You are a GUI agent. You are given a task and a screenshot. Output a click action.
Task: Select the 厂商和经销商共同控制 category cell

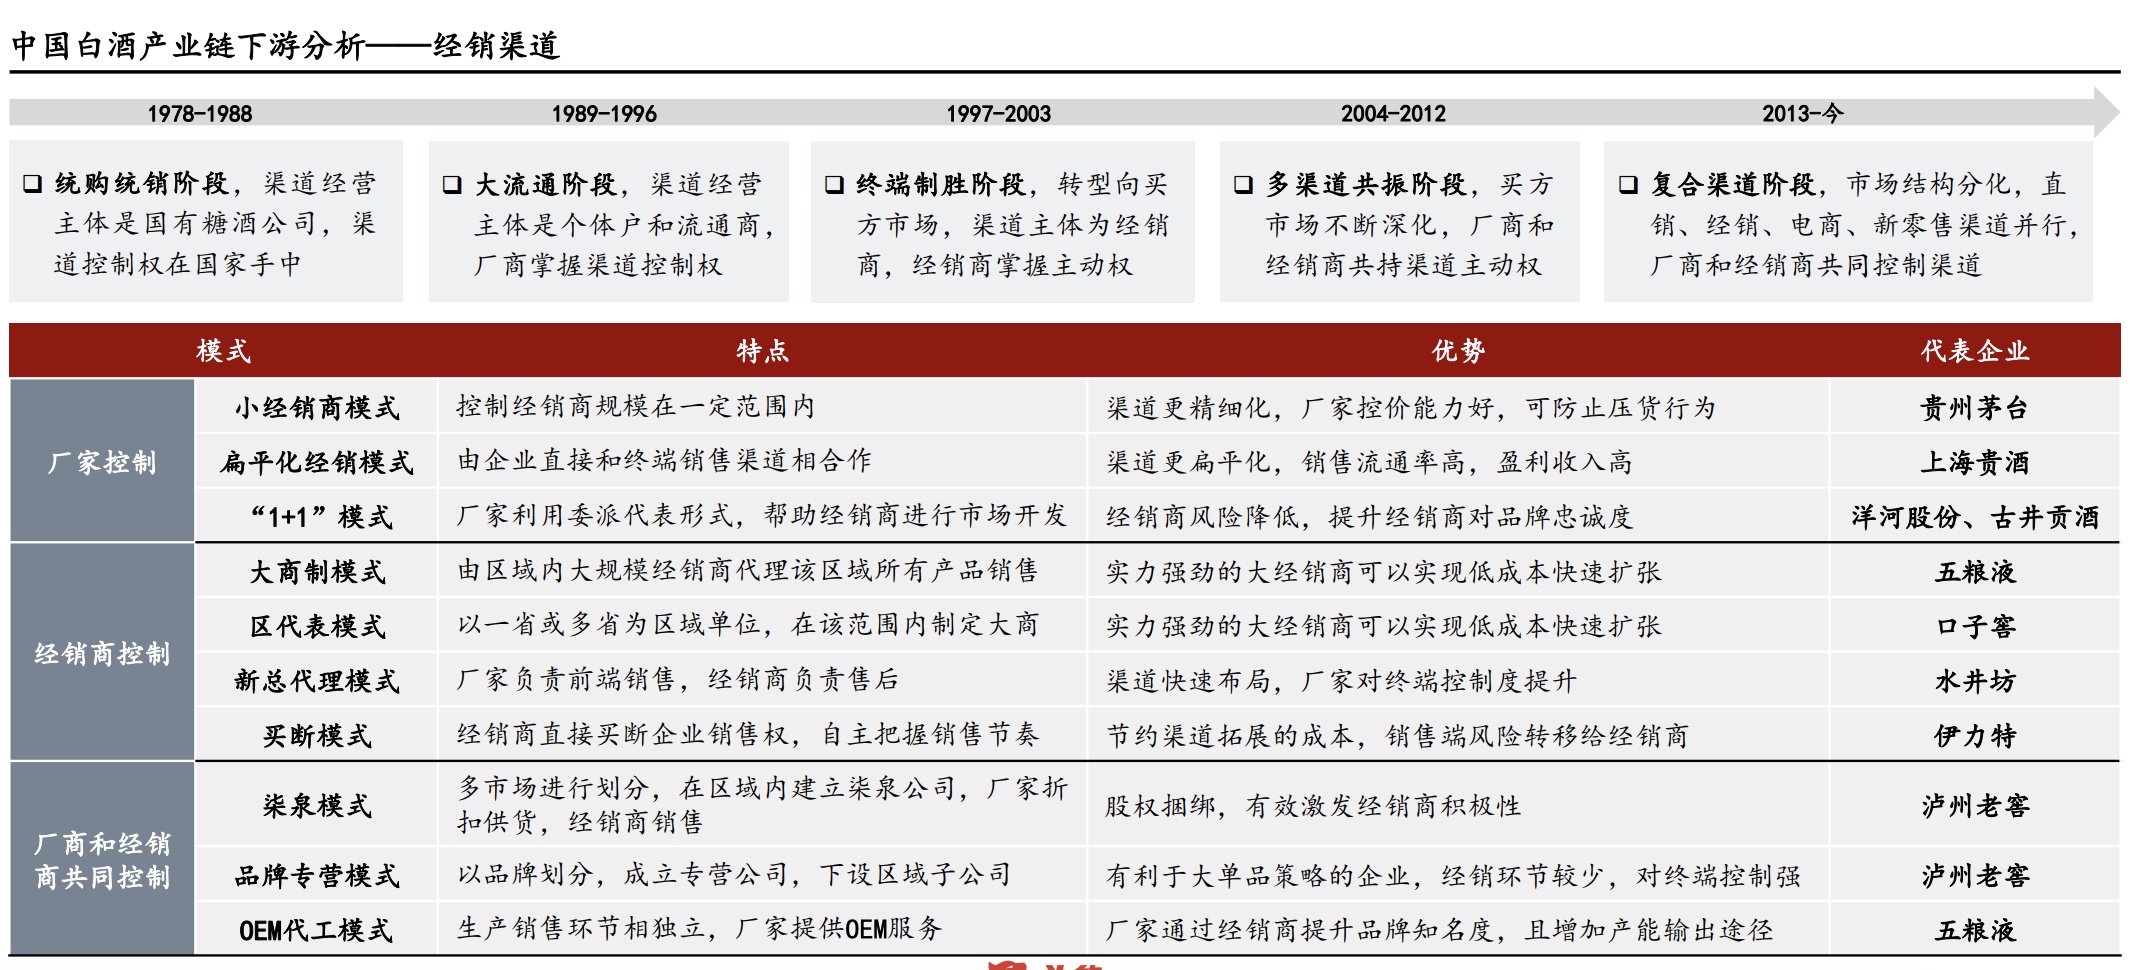tap(102, 860)
